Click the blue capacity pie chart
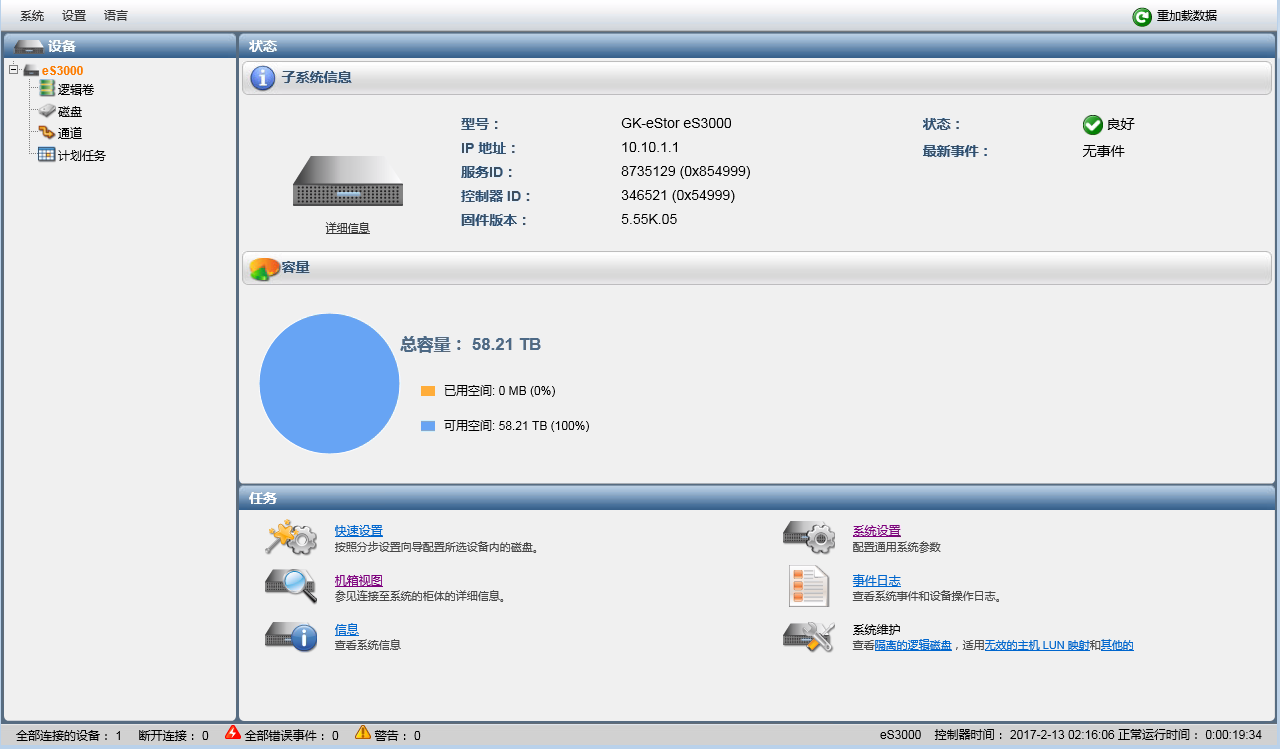 [x=329, y=384]
